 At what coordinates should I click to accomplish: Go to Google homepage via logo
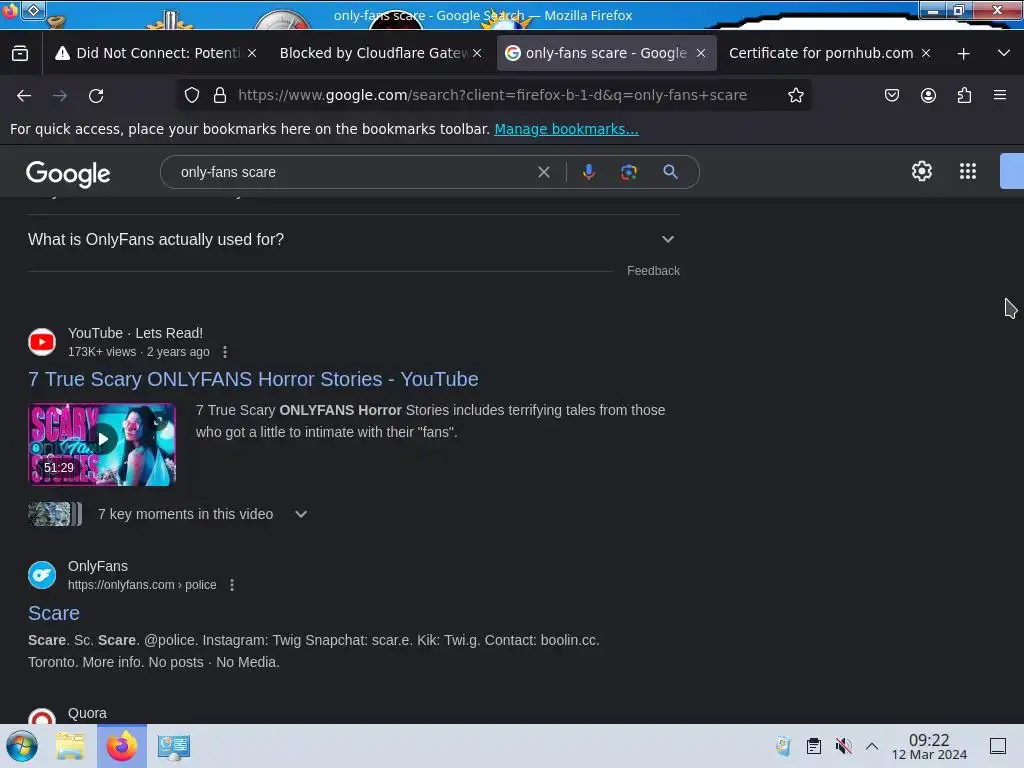coord(68,173)
